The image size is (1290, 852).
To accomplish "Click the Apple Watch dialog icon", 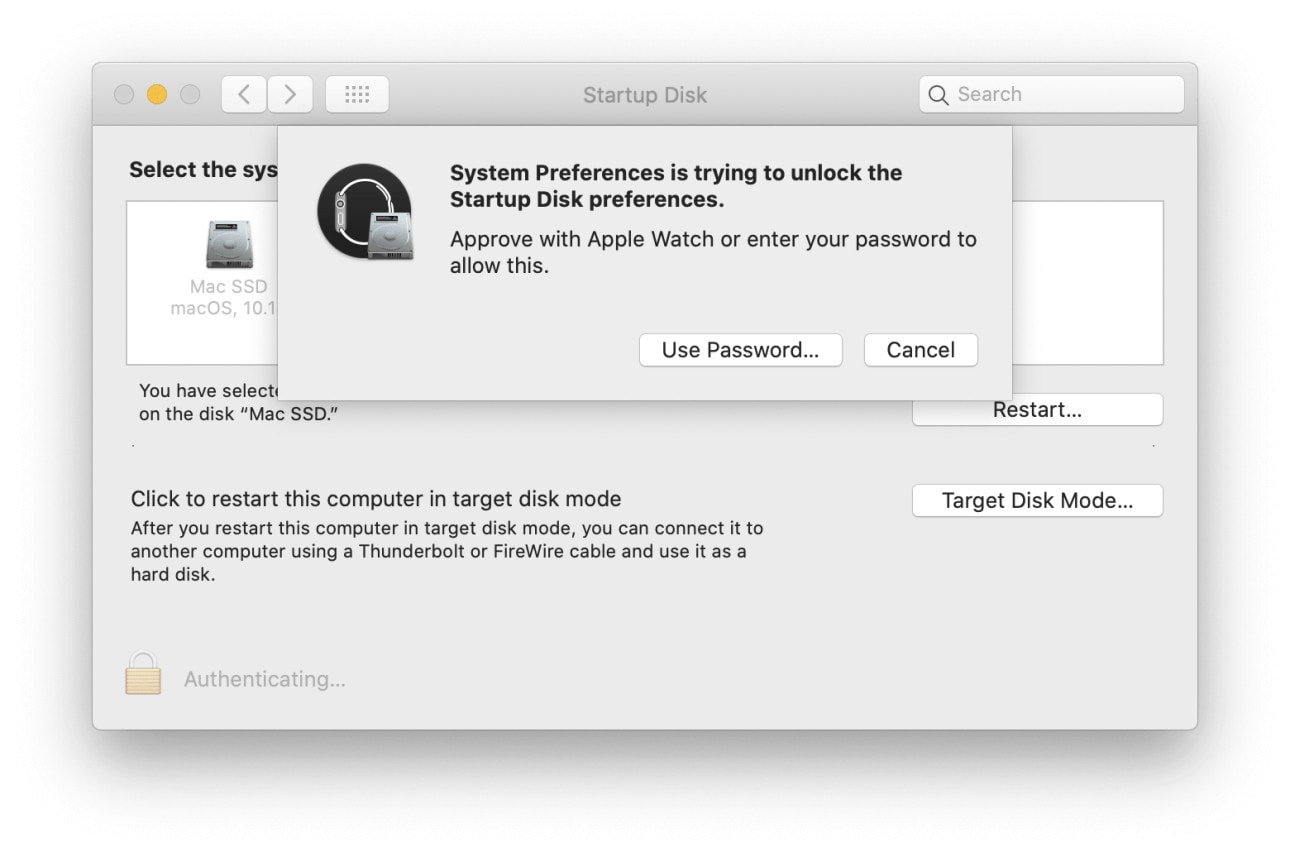I will [x=365, y=213].
